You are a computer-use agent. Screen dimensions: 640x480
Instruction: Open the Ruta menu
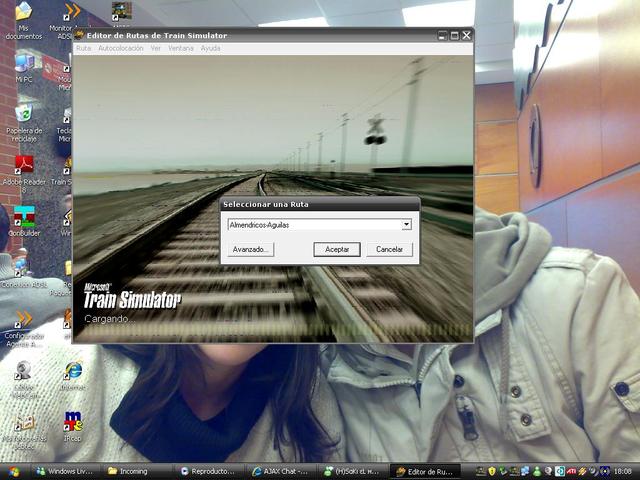[83, 48]
